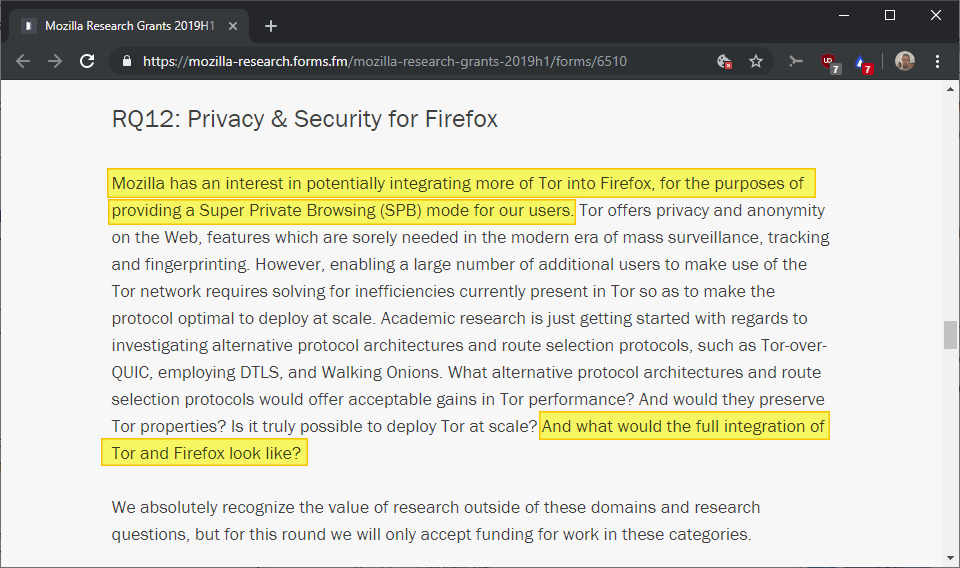Viewport: 960px width, 568px height.
Task: Minimize the browser window
Action: [x=844, y=15]
